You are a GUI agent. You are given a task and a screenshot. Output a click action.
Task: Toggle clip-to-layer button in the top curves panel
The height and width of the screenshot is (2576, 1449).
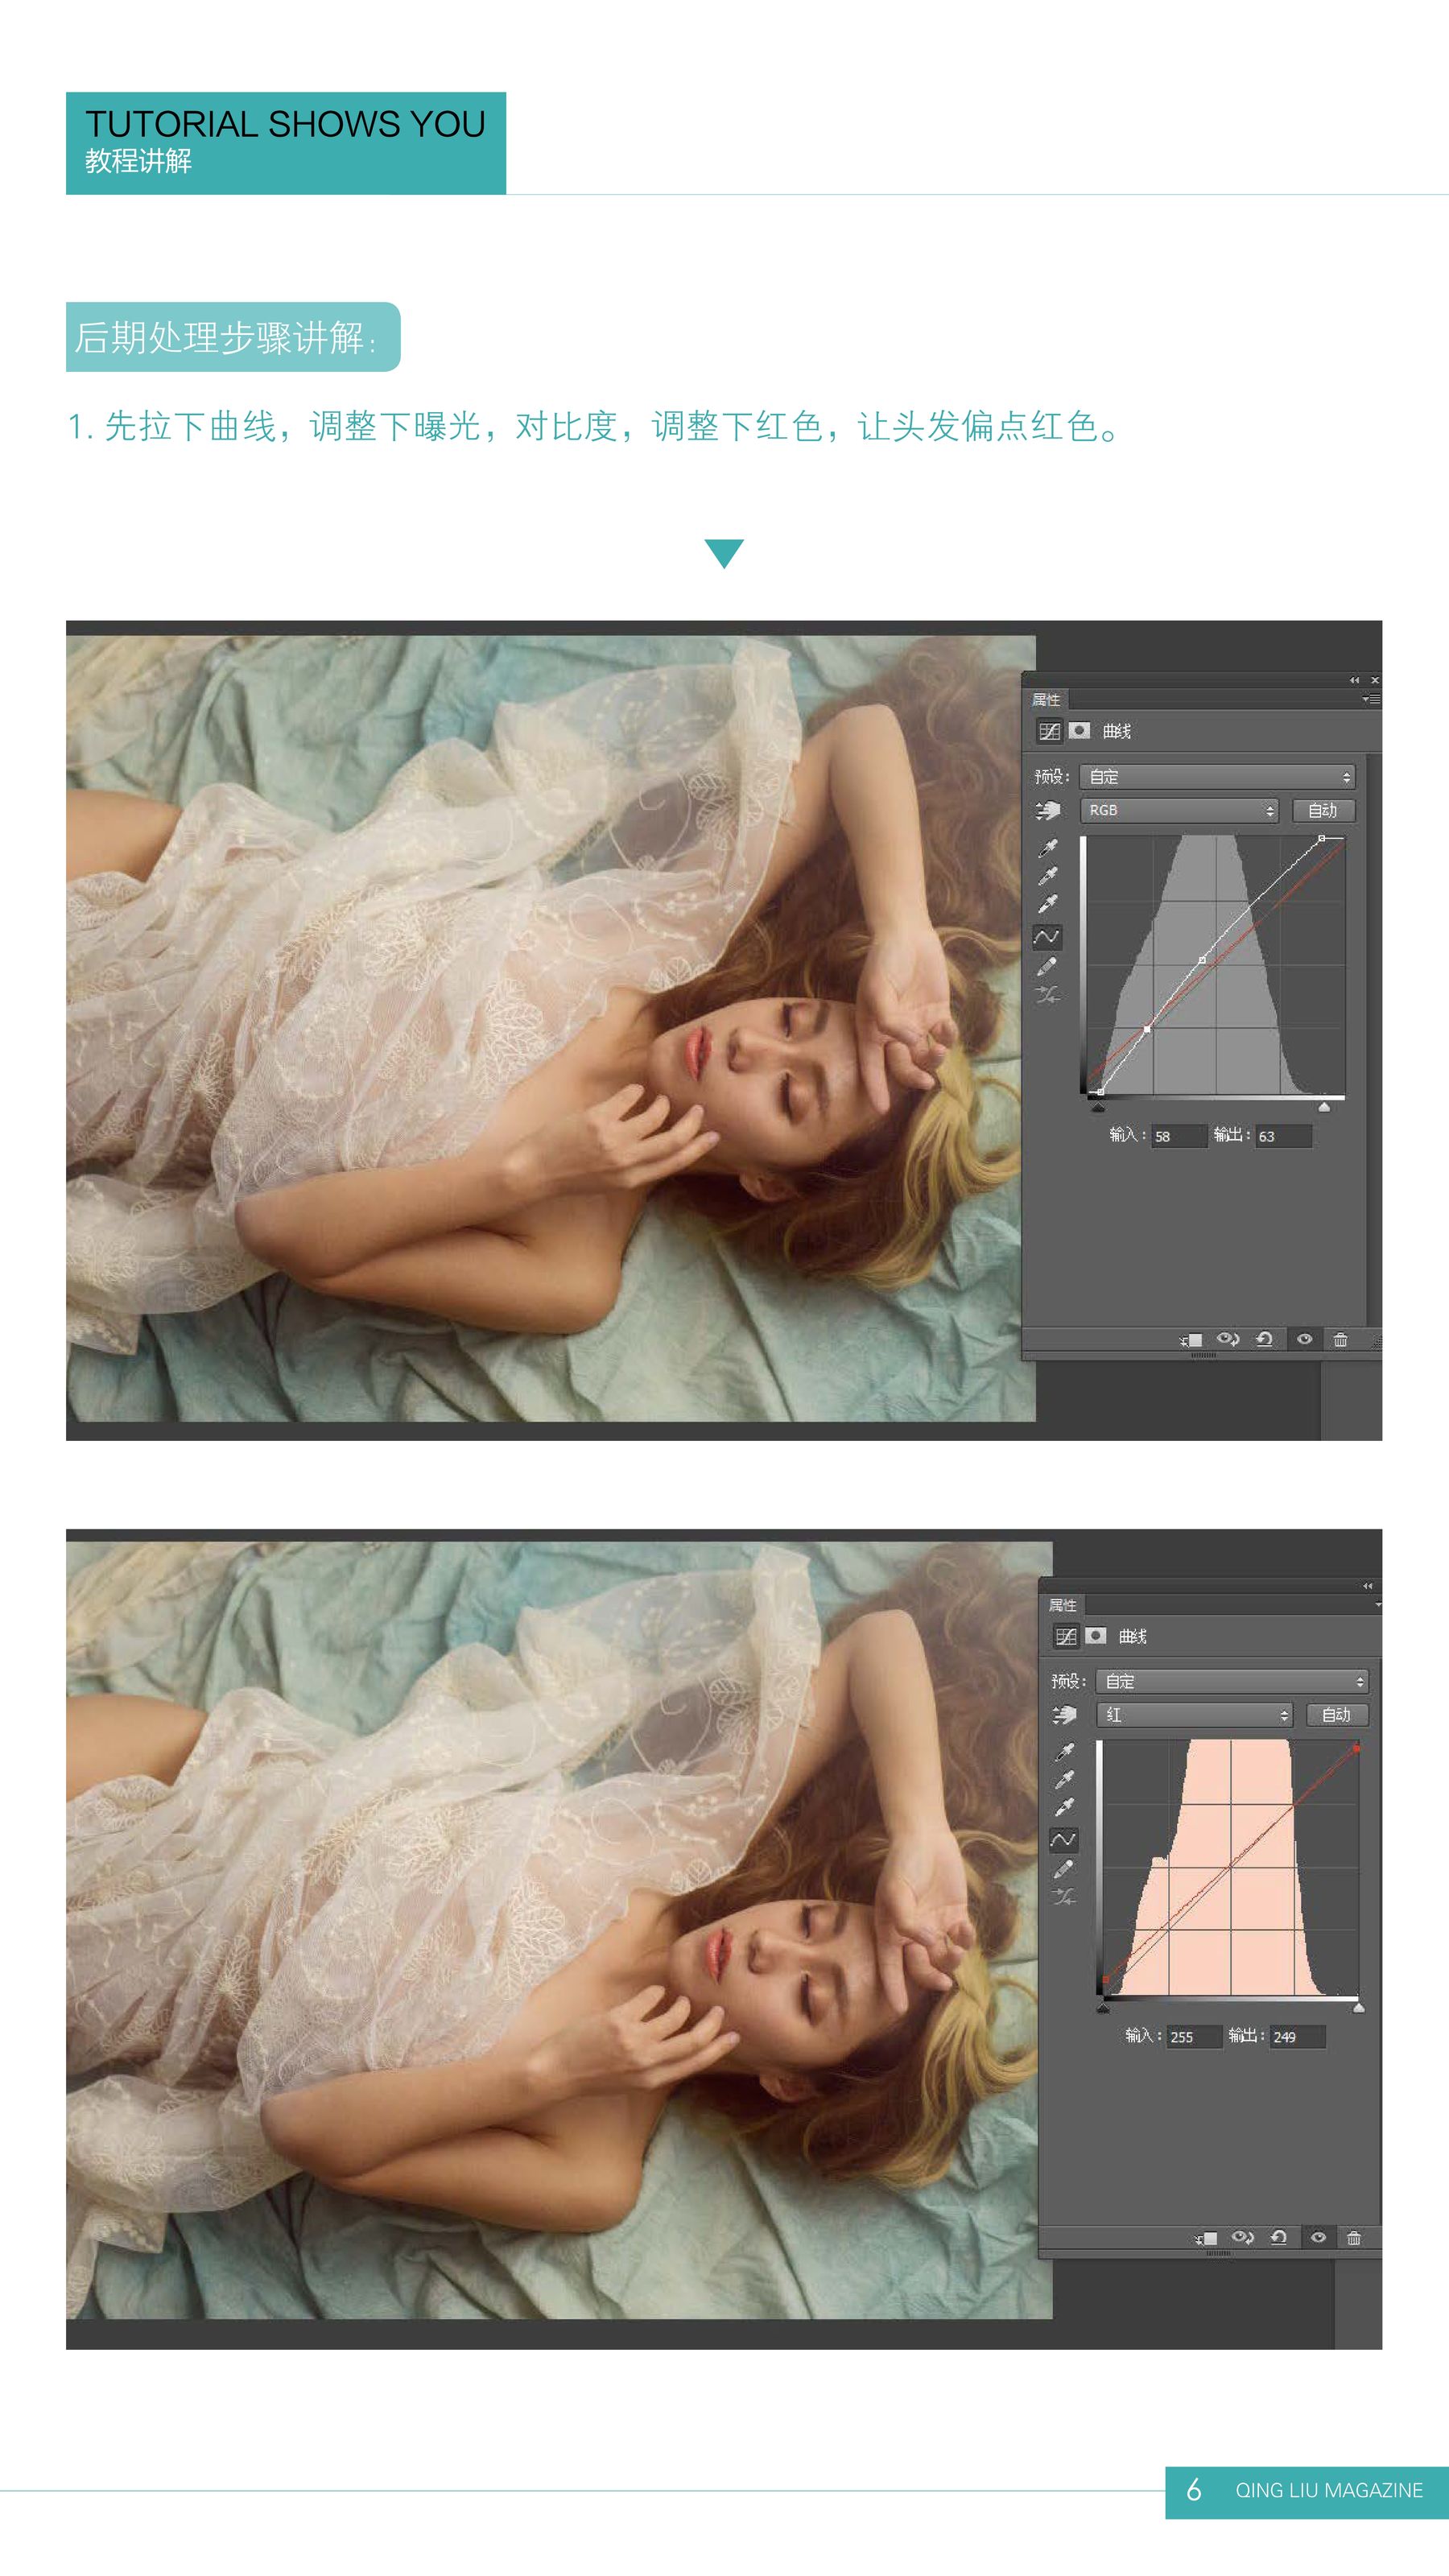(x=1191, y=1339)
